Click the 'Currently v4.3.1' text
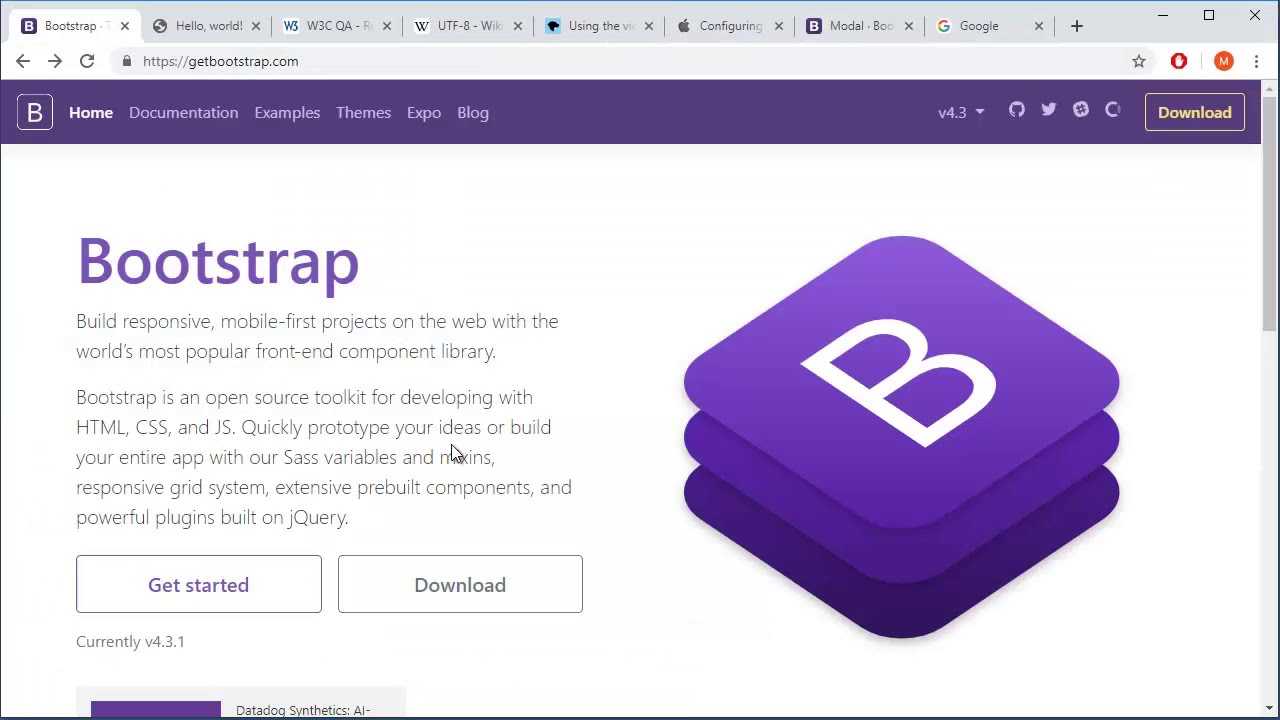Image resolution: width=1280 pixels, height=720 pixels. [130, 641]
